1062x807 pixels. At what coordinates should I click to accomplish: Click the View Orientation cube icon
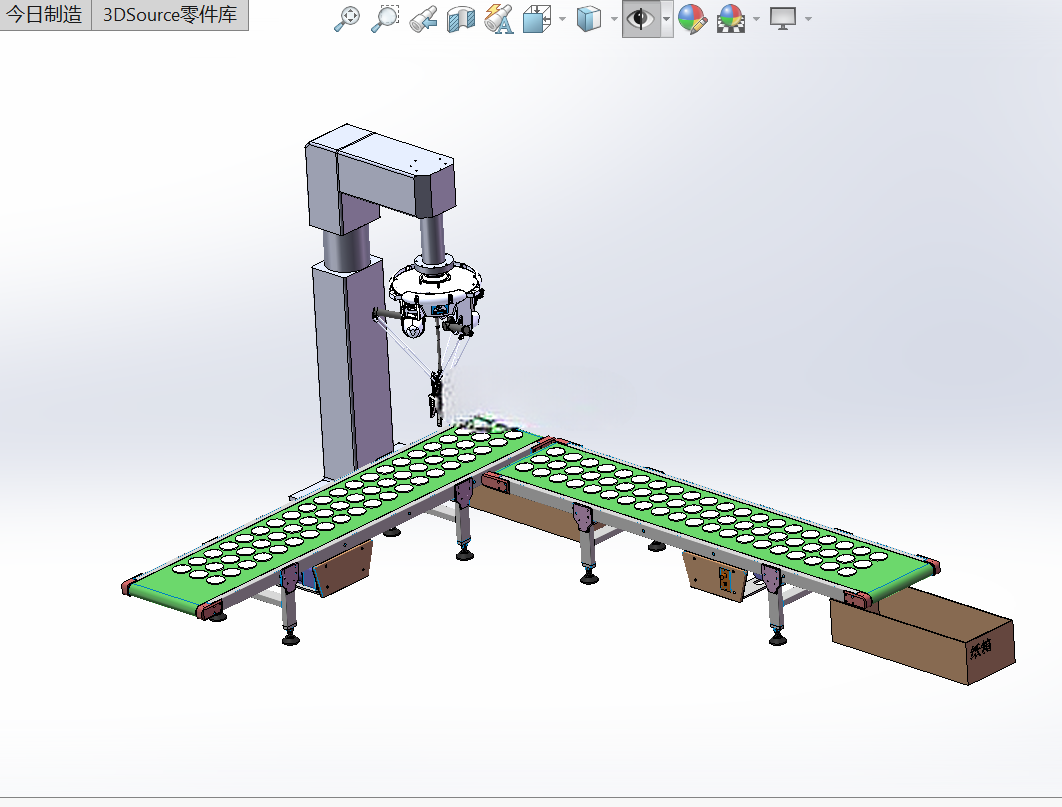[537, 19]
